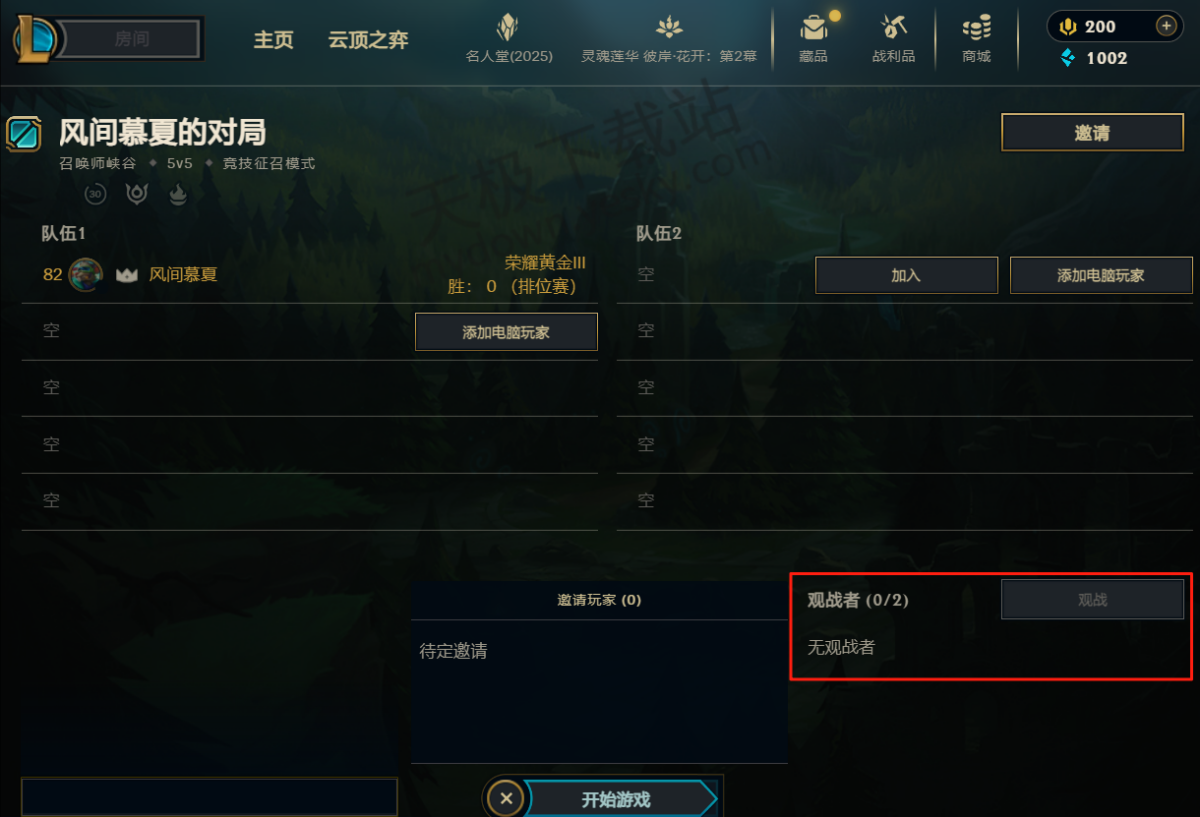Screen dimensions: 1200x817
Task: Click the 观战 spectate button
Action: (1092, 600)
